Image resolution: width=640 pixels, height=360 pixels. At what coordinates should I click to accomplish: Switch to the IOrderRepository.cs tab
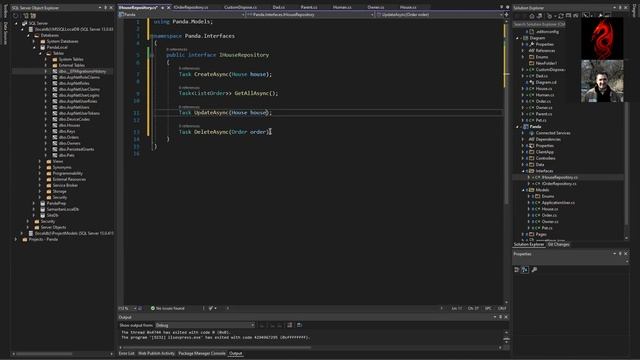tap(191, 7)
